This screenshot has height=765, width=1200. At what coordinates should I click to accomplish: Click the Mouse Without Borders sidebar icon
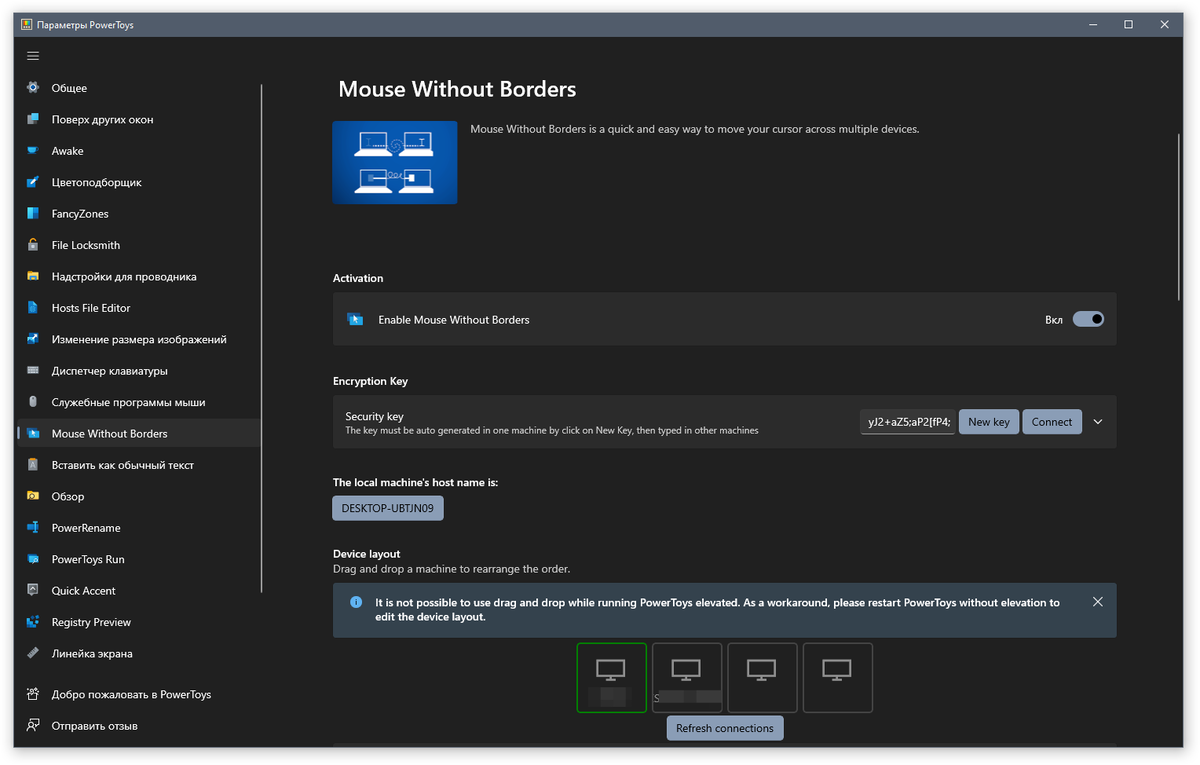[33, 434]
